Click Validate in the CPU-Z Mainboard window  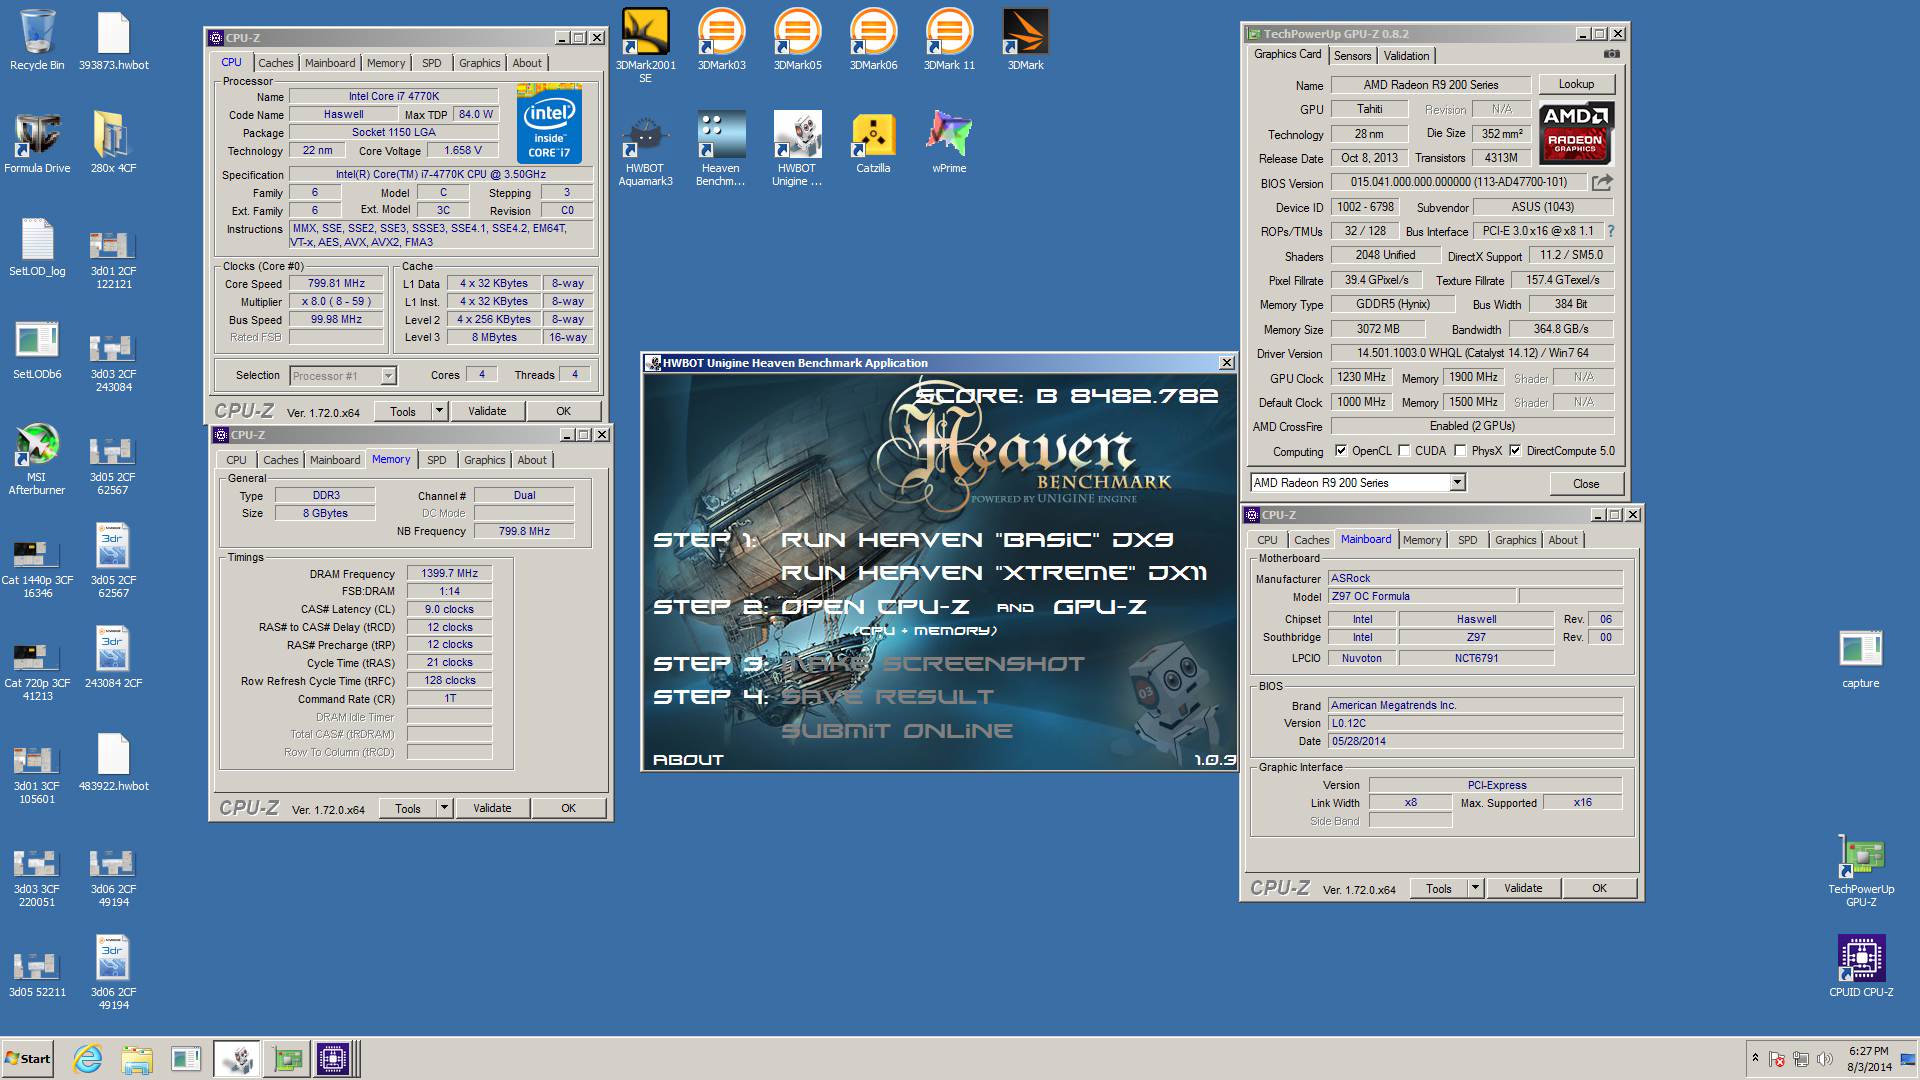pyautogui.click(x=1523, y=888)
